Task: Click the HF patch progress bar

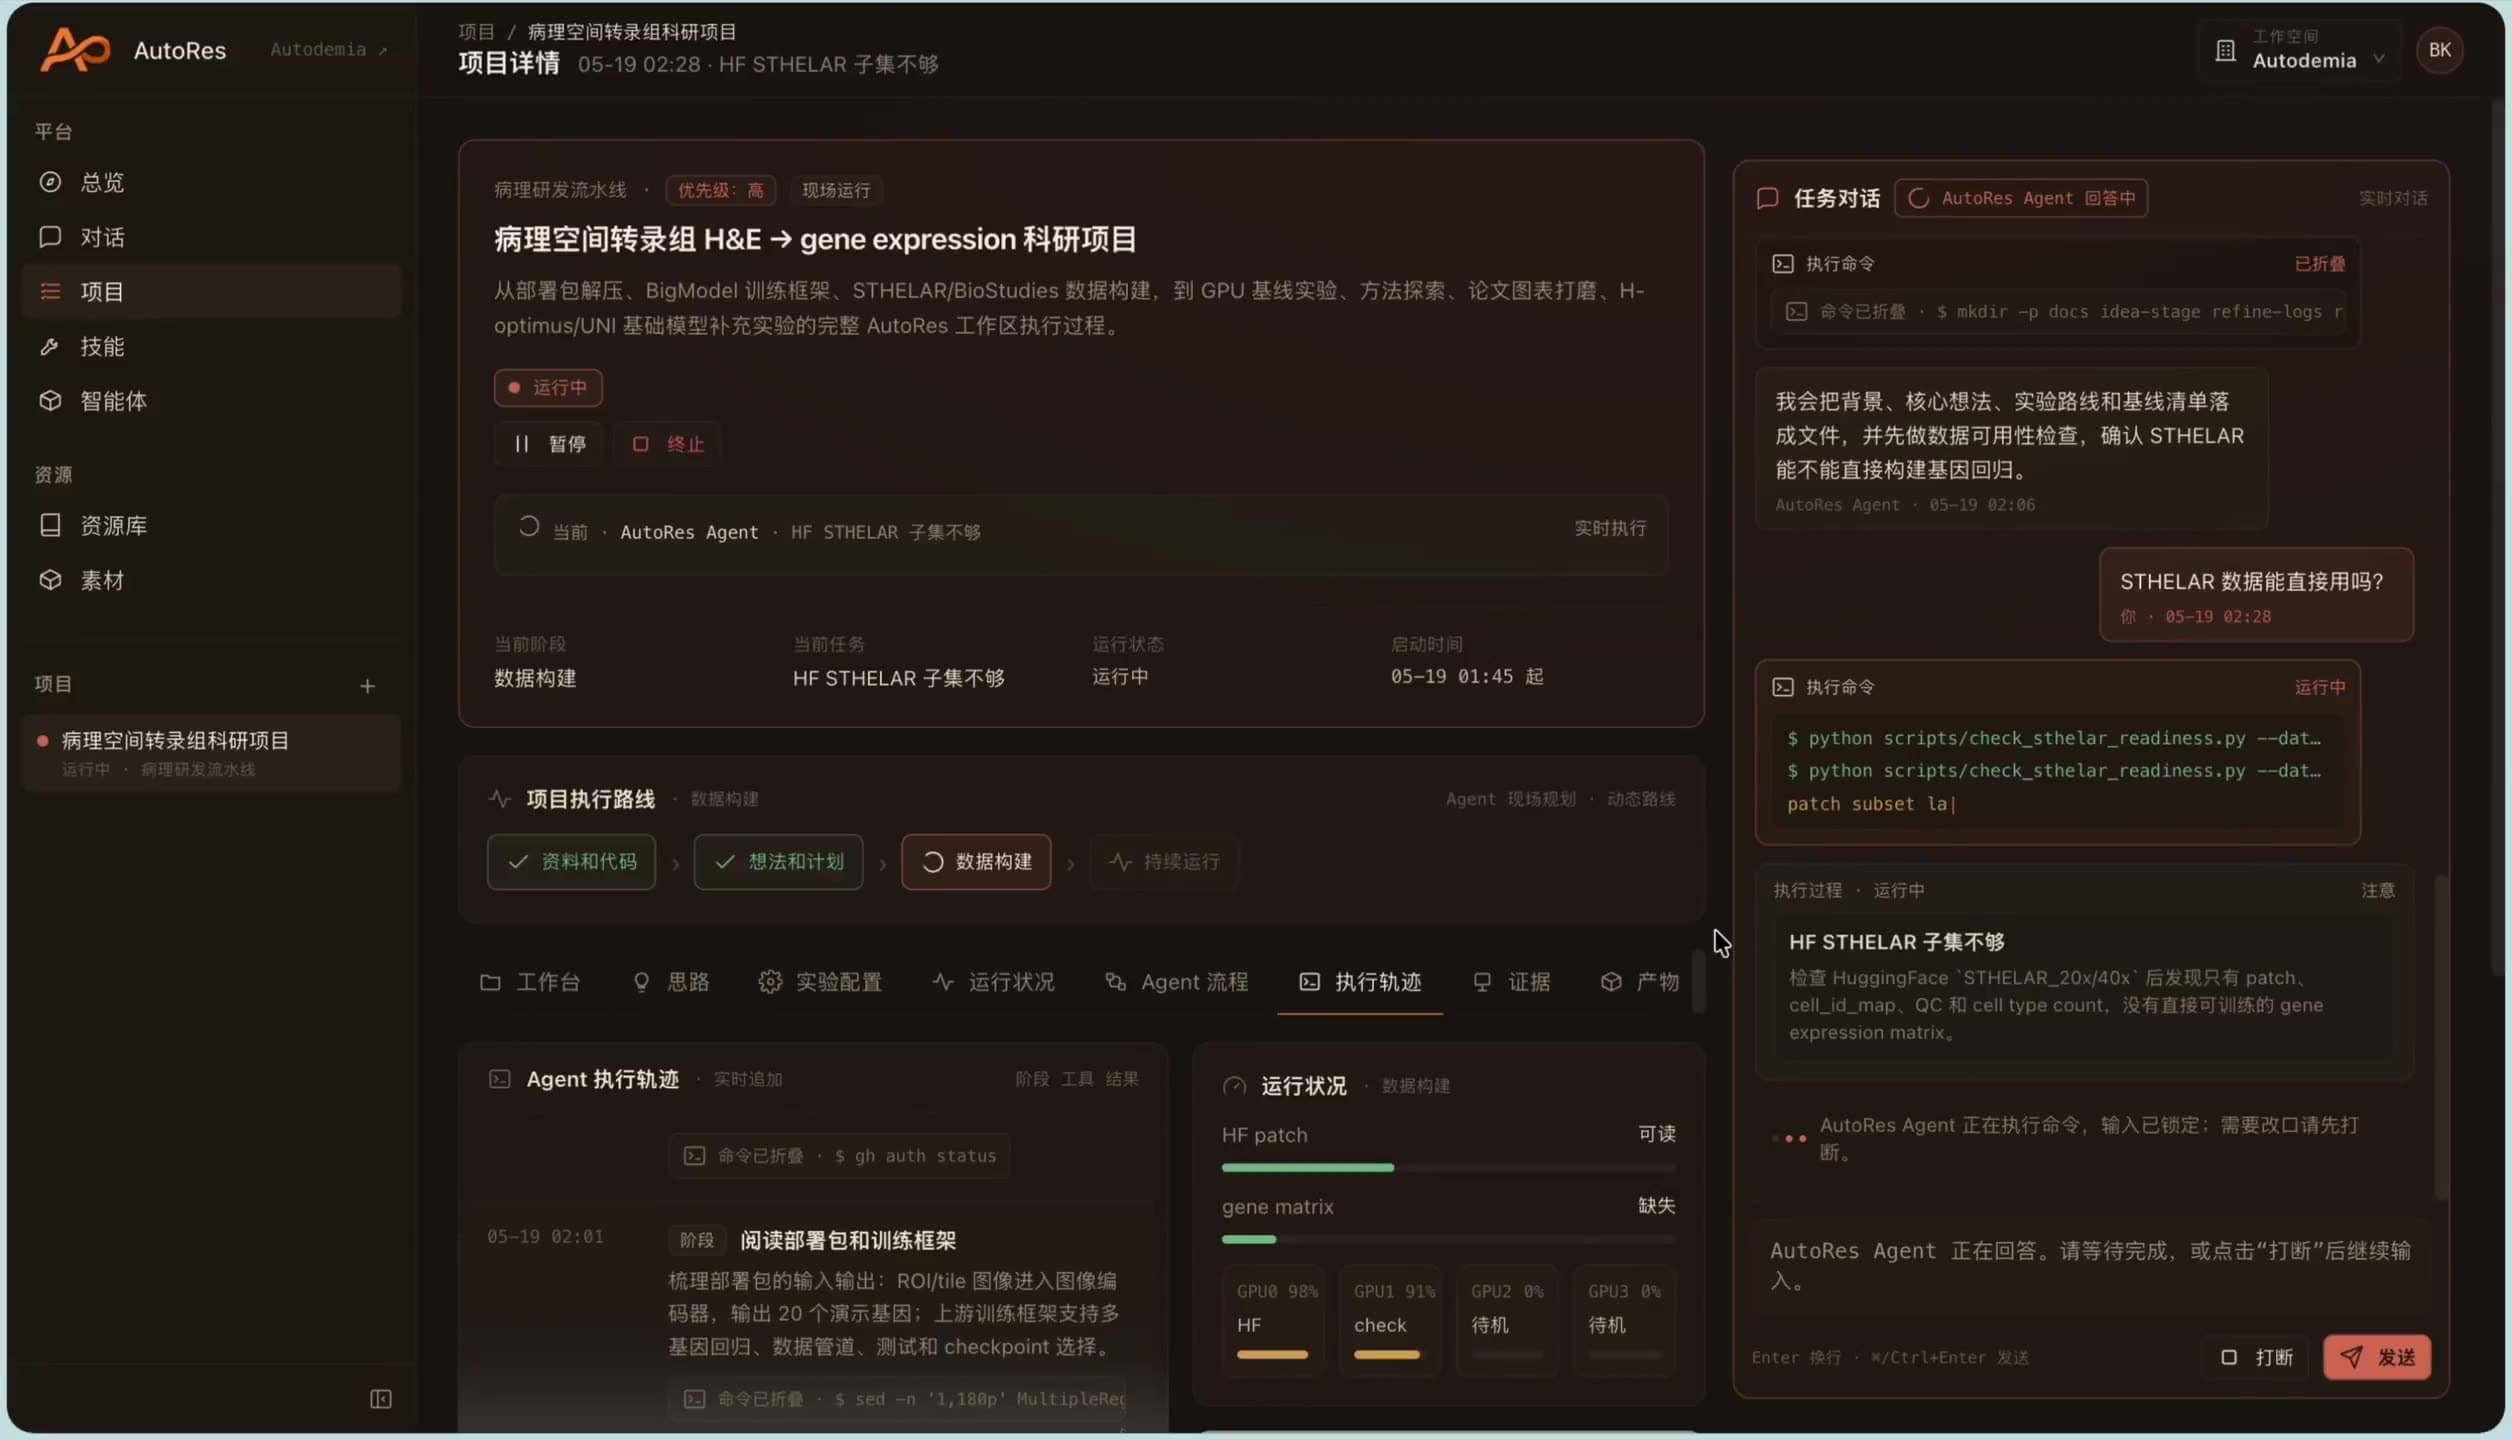Action: pyautogui.click(x=1448, y=1167)
